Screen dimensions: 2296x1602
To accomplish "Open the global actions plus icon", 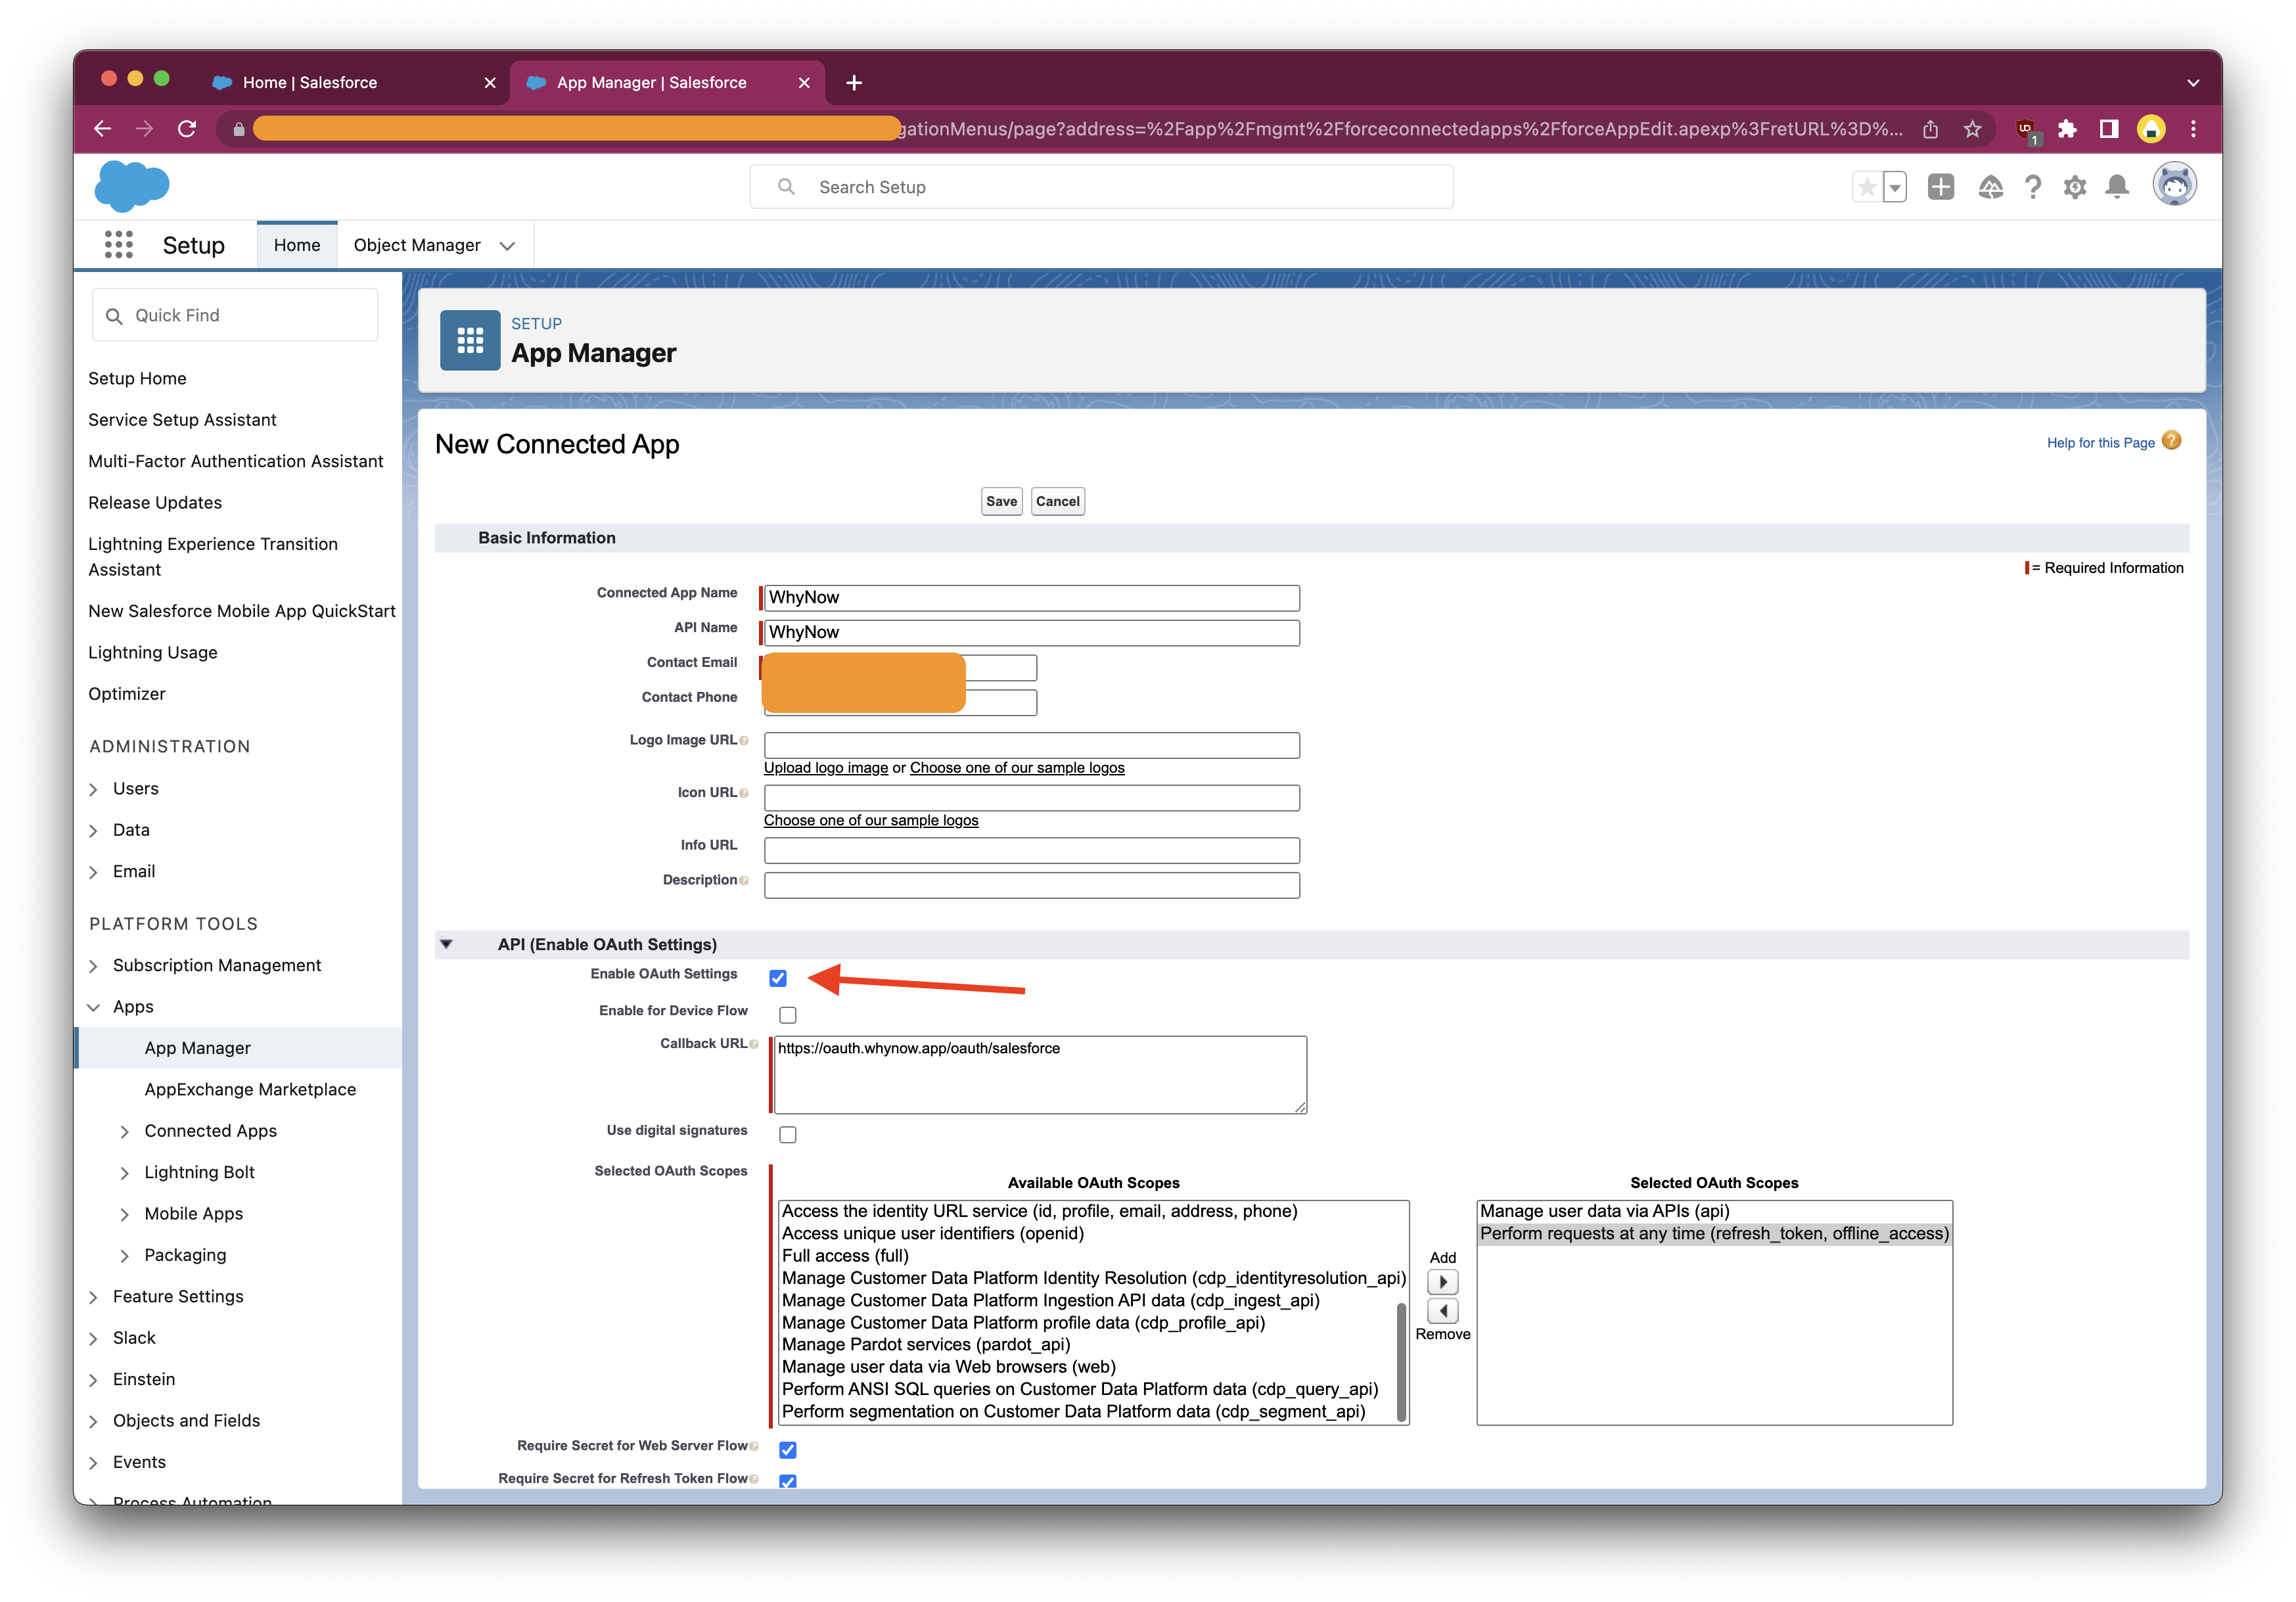I will 1941,187.
